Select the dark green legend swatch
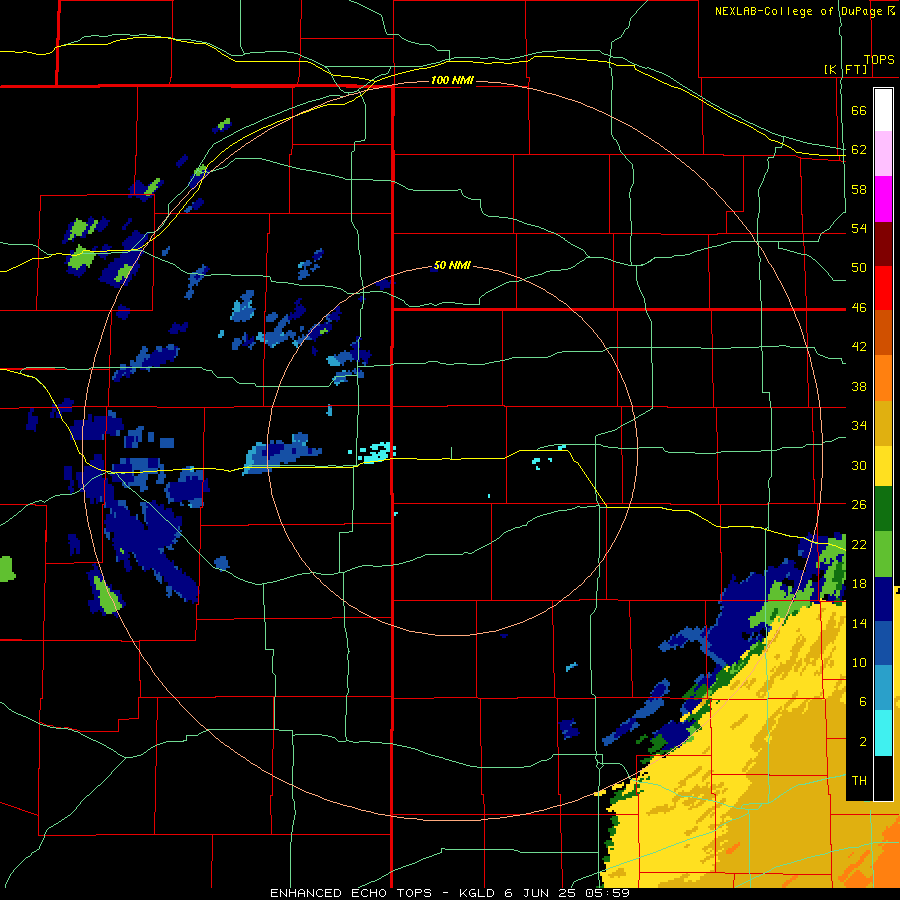Image resolution: width=900 pixels, height=900 pixels. (883, 509)
